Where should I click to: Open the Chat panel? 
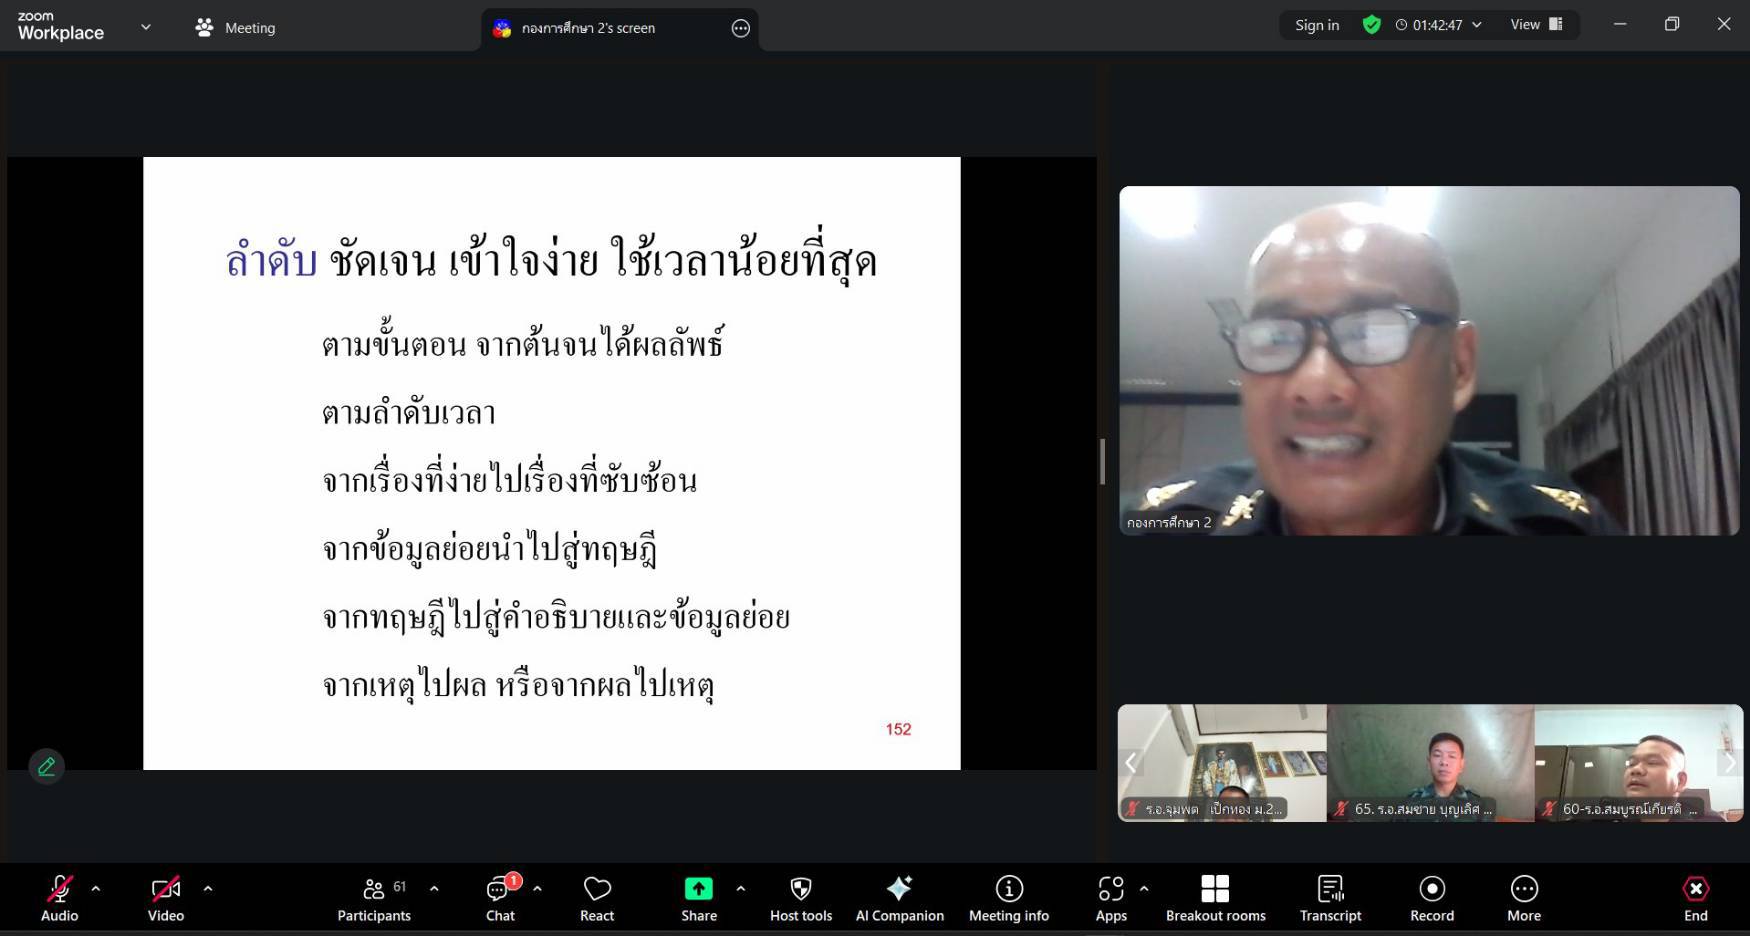[x=500, y=898]
